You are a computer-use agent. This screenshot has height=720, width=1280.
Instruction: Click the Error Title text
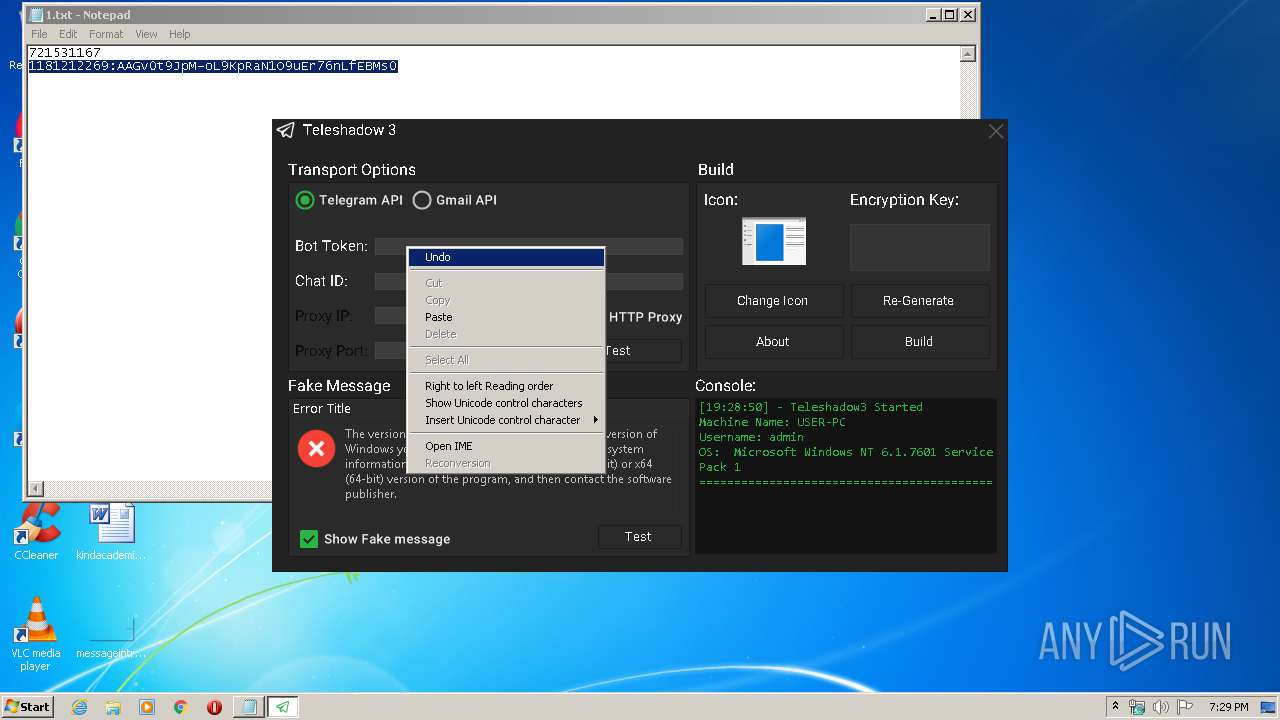(322, 409)
